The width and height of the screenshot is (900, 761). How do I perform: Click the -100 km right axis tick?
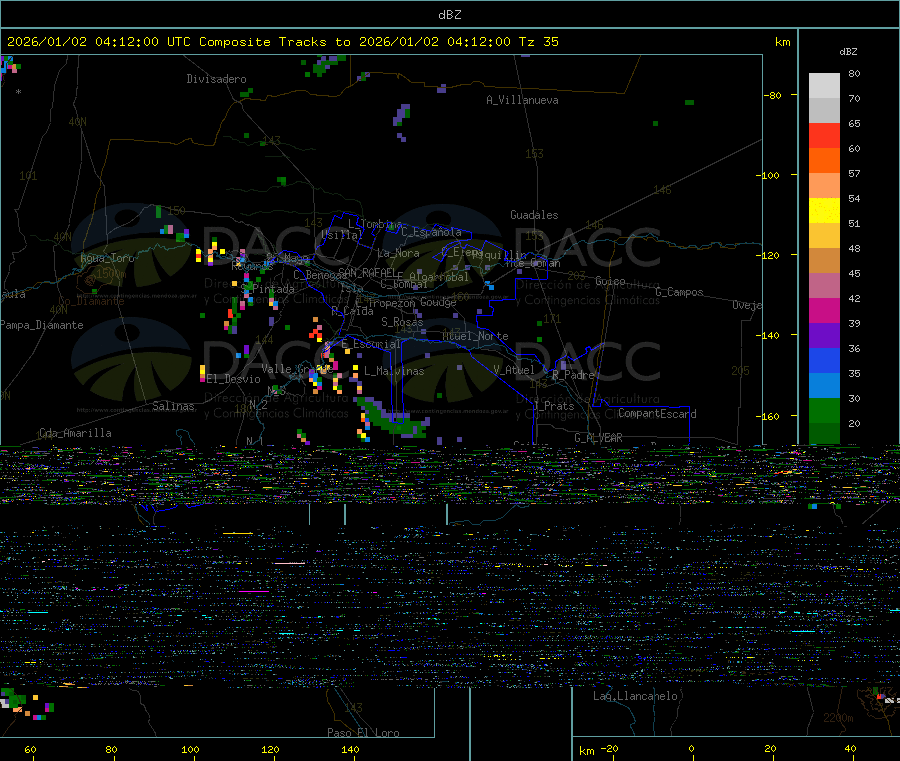(769, 175)
